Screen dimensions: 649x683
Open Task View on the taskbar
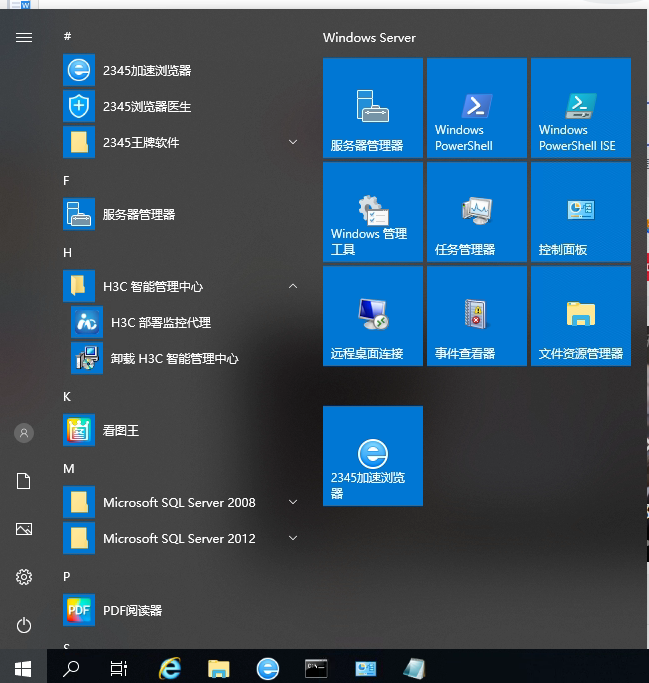point(118,668)
